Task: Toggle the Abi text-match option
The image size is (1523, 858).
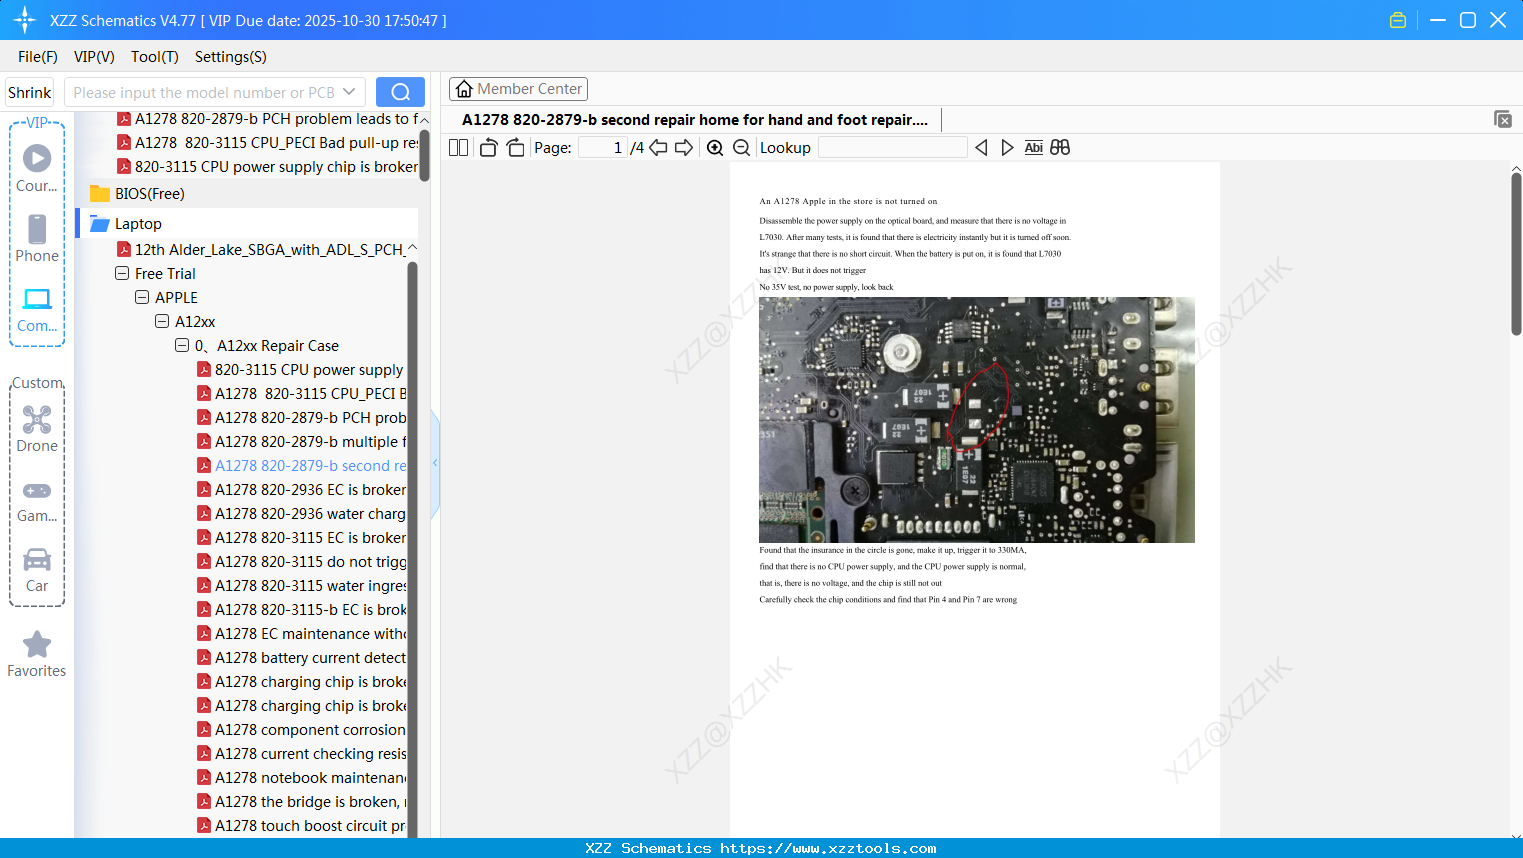Action: tap(1034, 148)
